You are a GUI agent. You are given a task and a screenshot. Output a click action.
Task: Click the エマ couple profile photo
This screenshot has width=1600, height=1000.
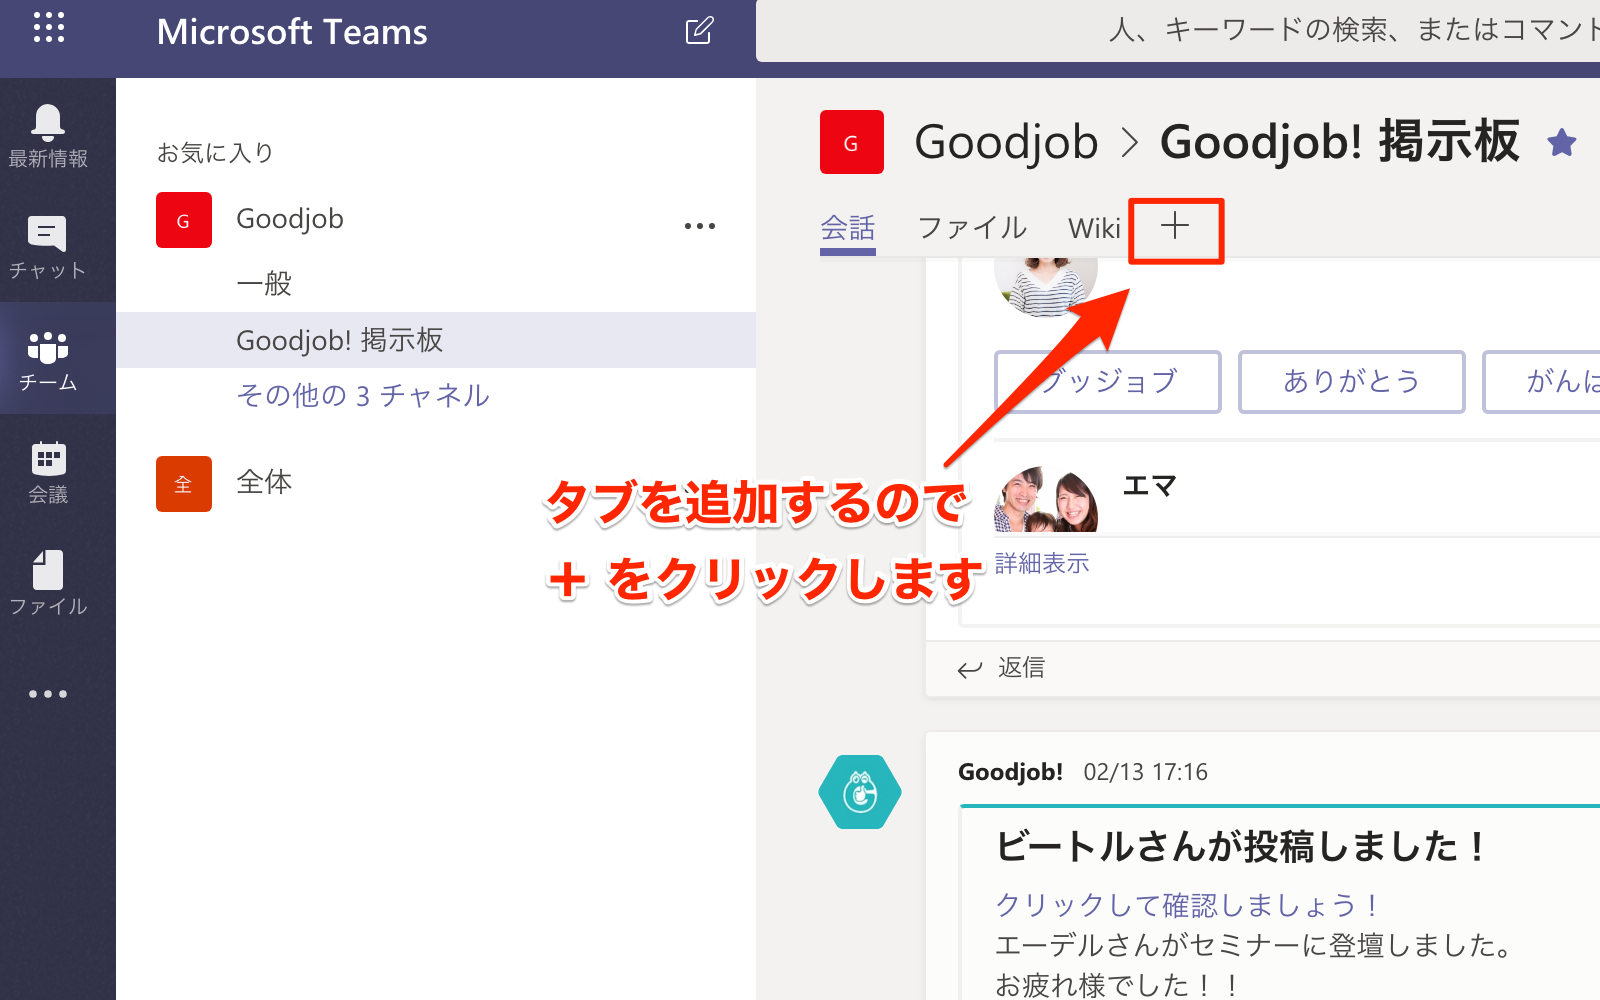(1046, 499)
